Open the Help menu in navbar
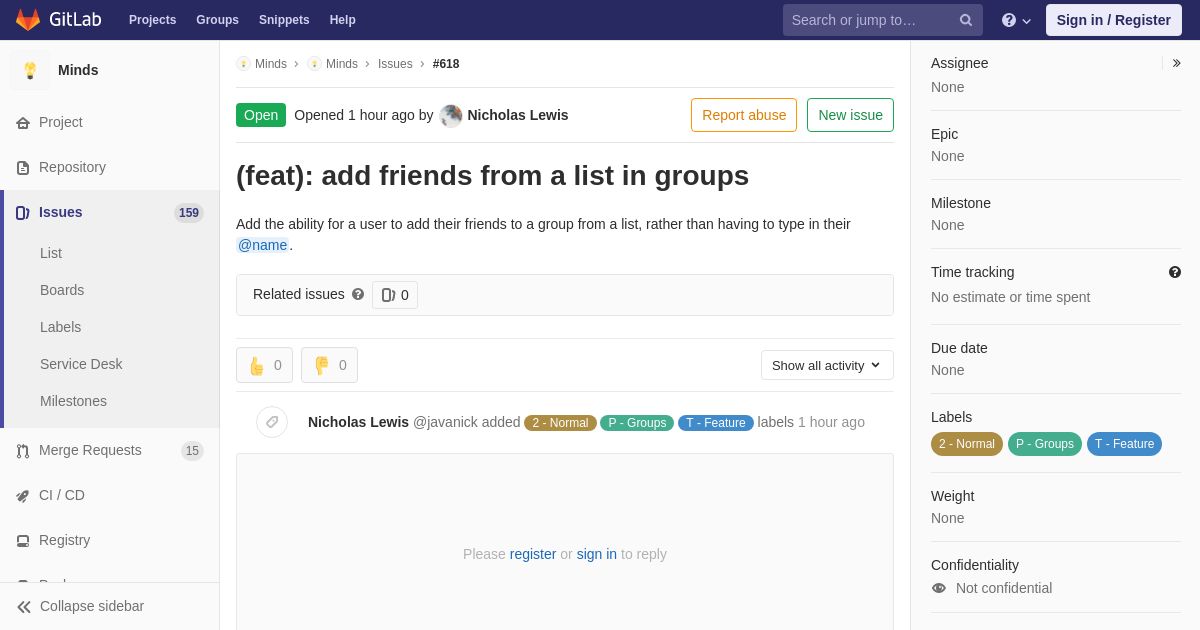Image resolution: width=1200 pixels, height=630 pixels. [x=343, y=20]
